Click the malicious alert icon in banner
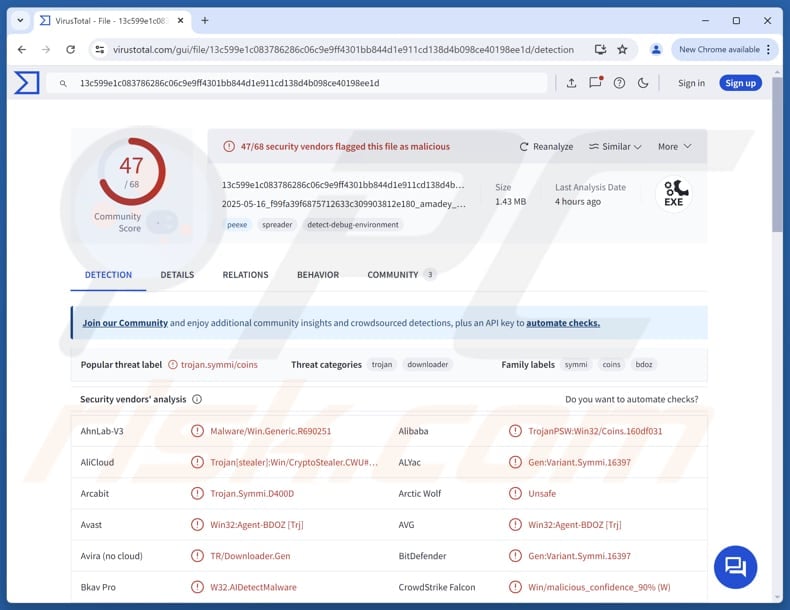790x610 pixels. click(x=229, y=147)
